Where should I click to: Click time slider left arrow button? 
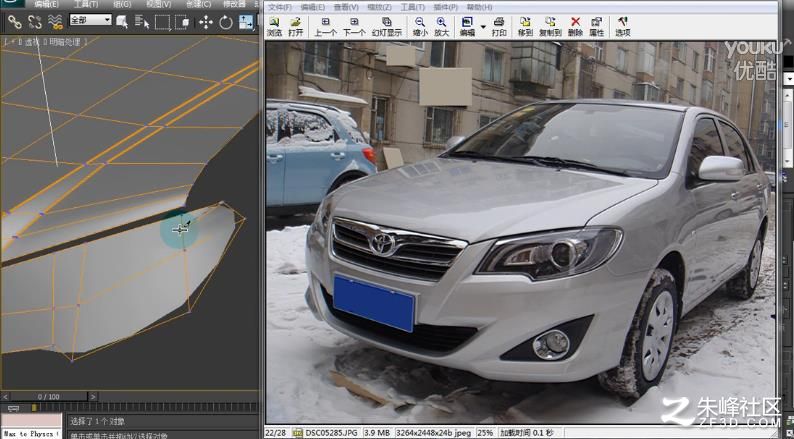pos(5,396)
